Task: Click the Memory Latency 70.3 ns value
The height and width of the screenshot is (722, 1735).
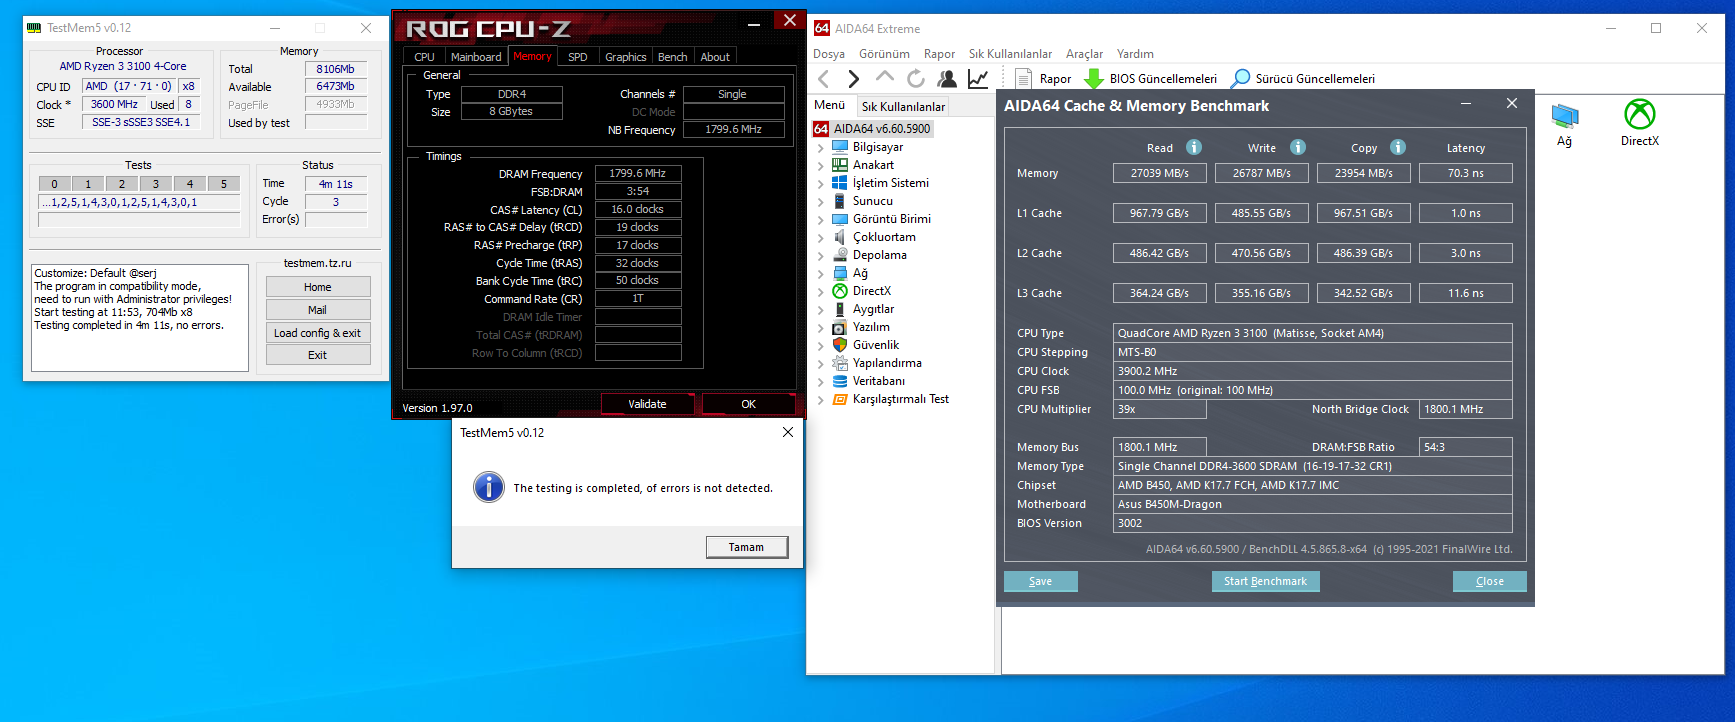Action: pyautogui.click(x=1466, y=173)
